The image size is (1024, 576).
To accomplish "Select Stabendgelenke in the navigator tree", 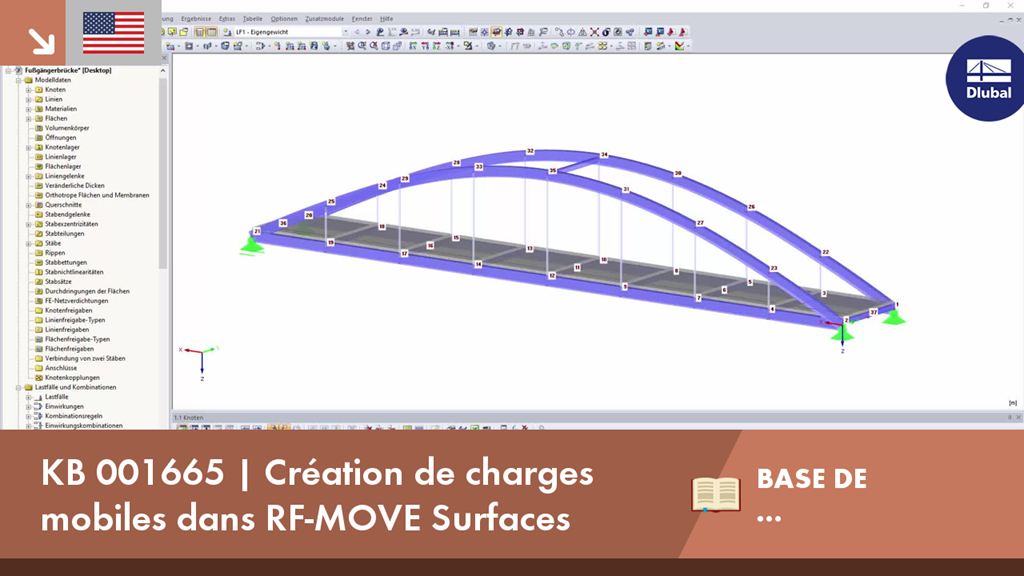I will [67, 214].
